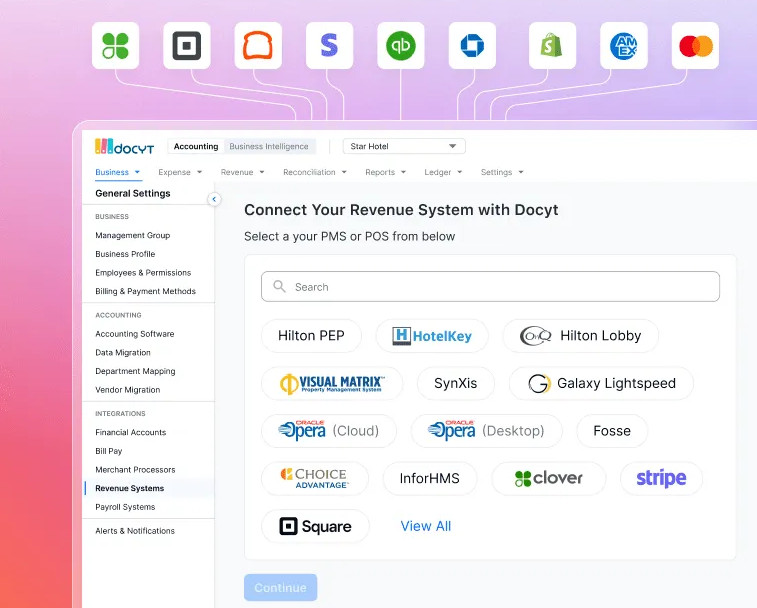Switch to Business Intelligence tab
The height and width of the screenshot is (608, 757).
(269, 146)
